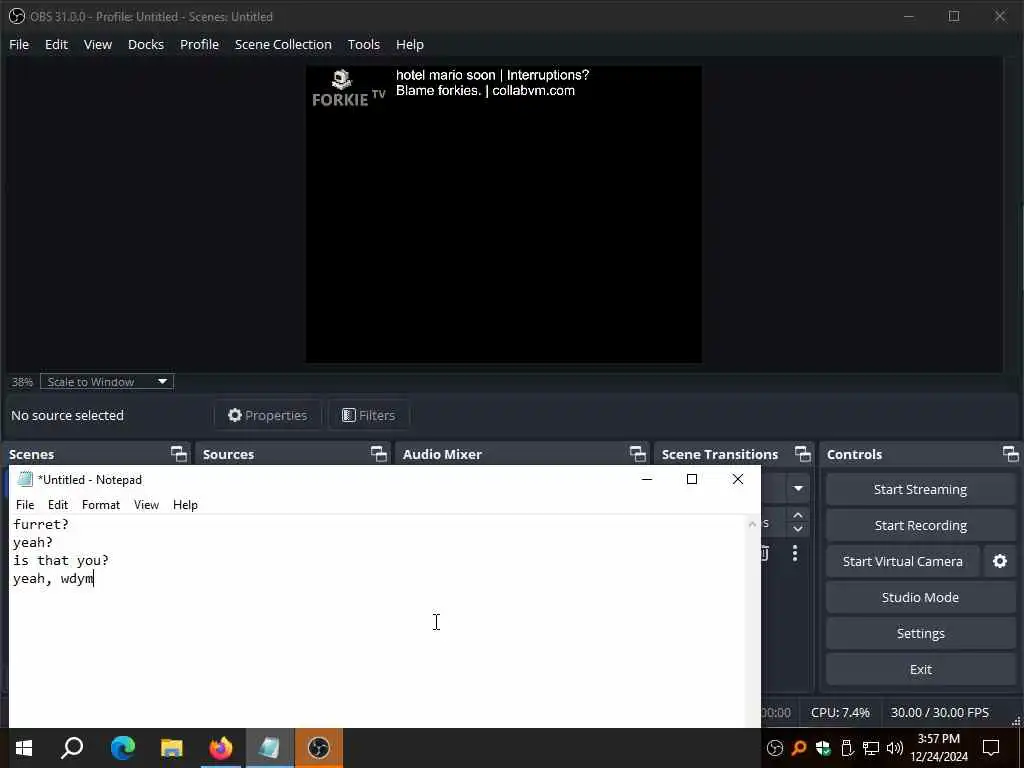Launch Firefox from taskbar
This screenshot has width=1024, height=768.
tap(221, 748)
